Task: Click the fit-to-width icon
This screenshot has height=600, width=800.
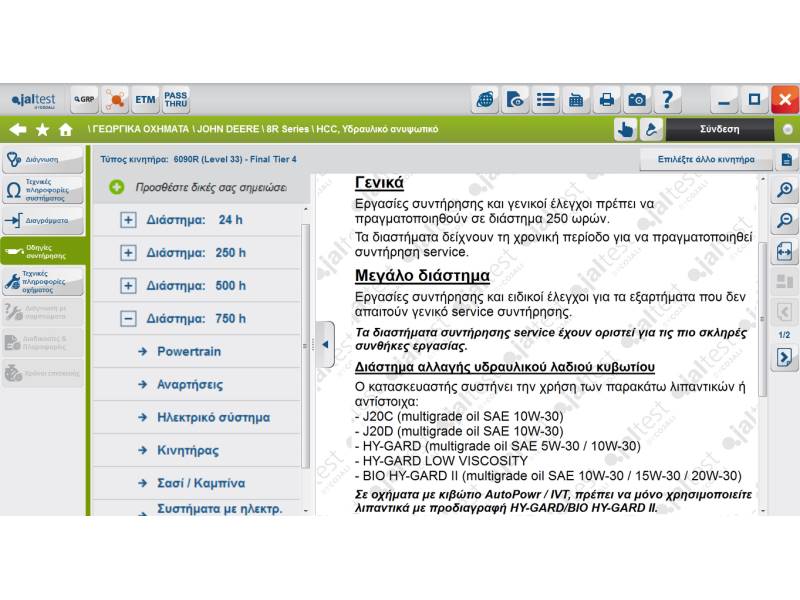Action: click(x=785, y=252)
